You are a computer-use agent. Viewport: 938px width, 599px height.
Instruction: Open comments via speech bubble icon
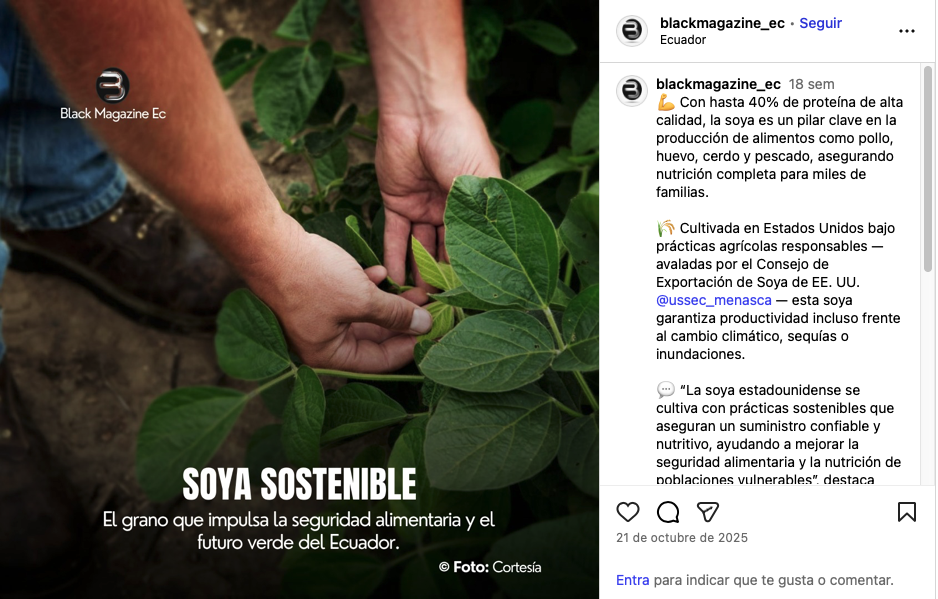pos(668,512)
